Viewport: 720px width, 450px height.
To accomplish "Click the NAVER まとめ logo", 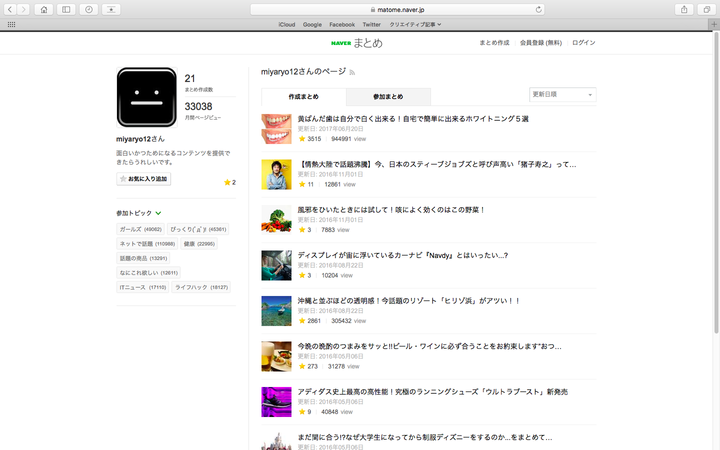I will (x=357, y=43).
